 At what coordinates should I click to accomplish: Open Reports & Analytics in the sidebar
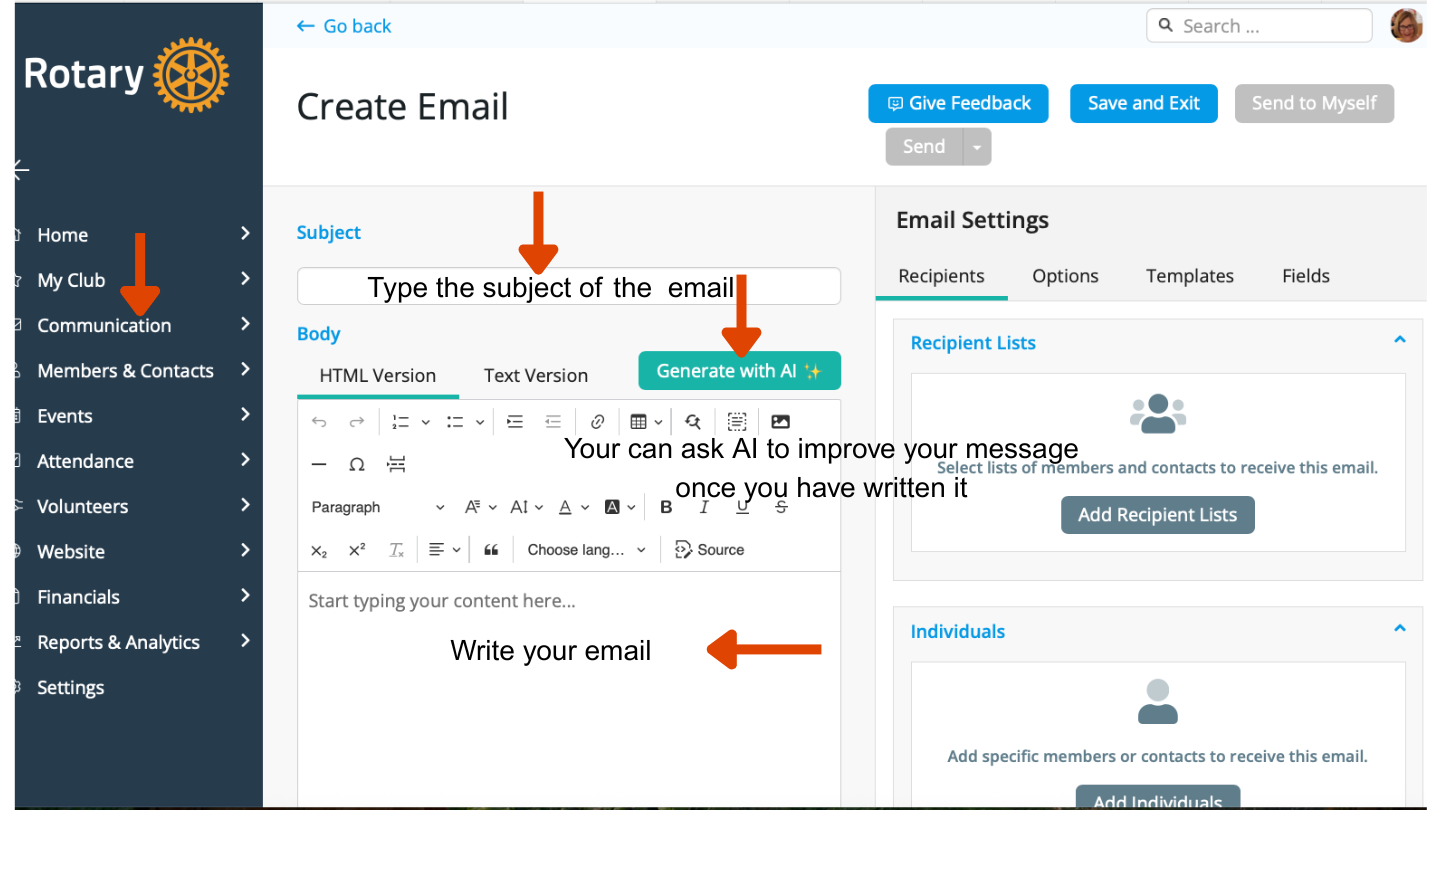(x=118, y=642)
